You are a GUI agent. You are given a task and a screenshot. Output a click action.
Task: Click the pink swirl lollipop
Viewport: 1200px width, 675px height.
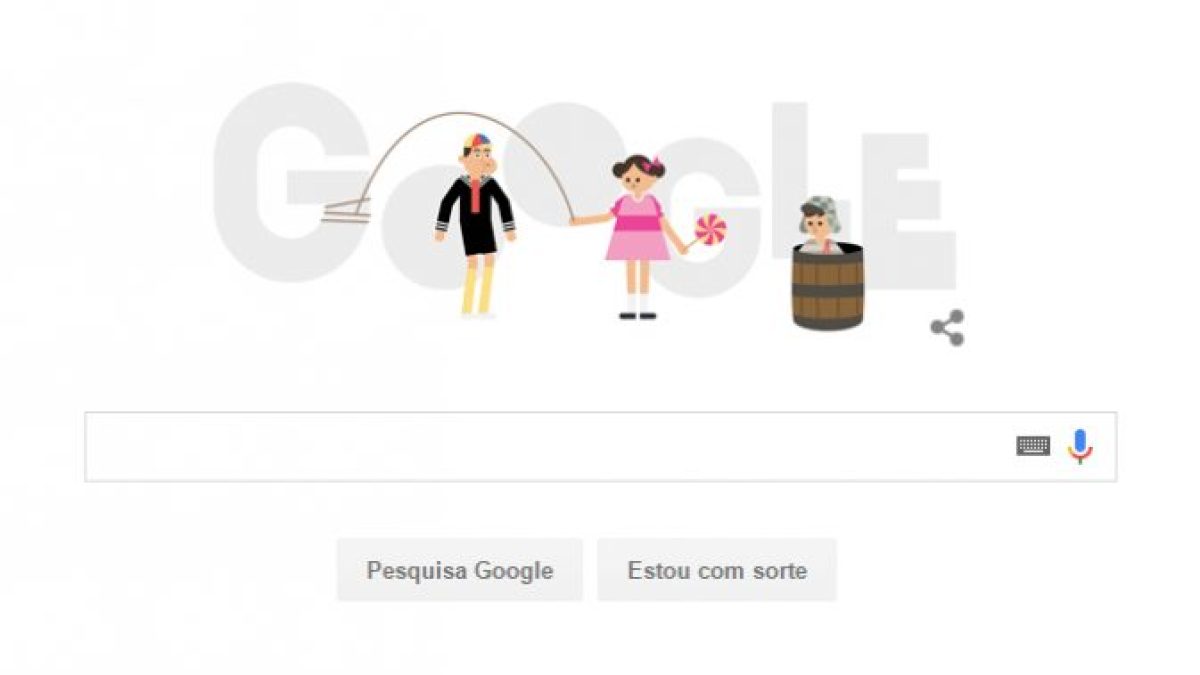(710, 229)
